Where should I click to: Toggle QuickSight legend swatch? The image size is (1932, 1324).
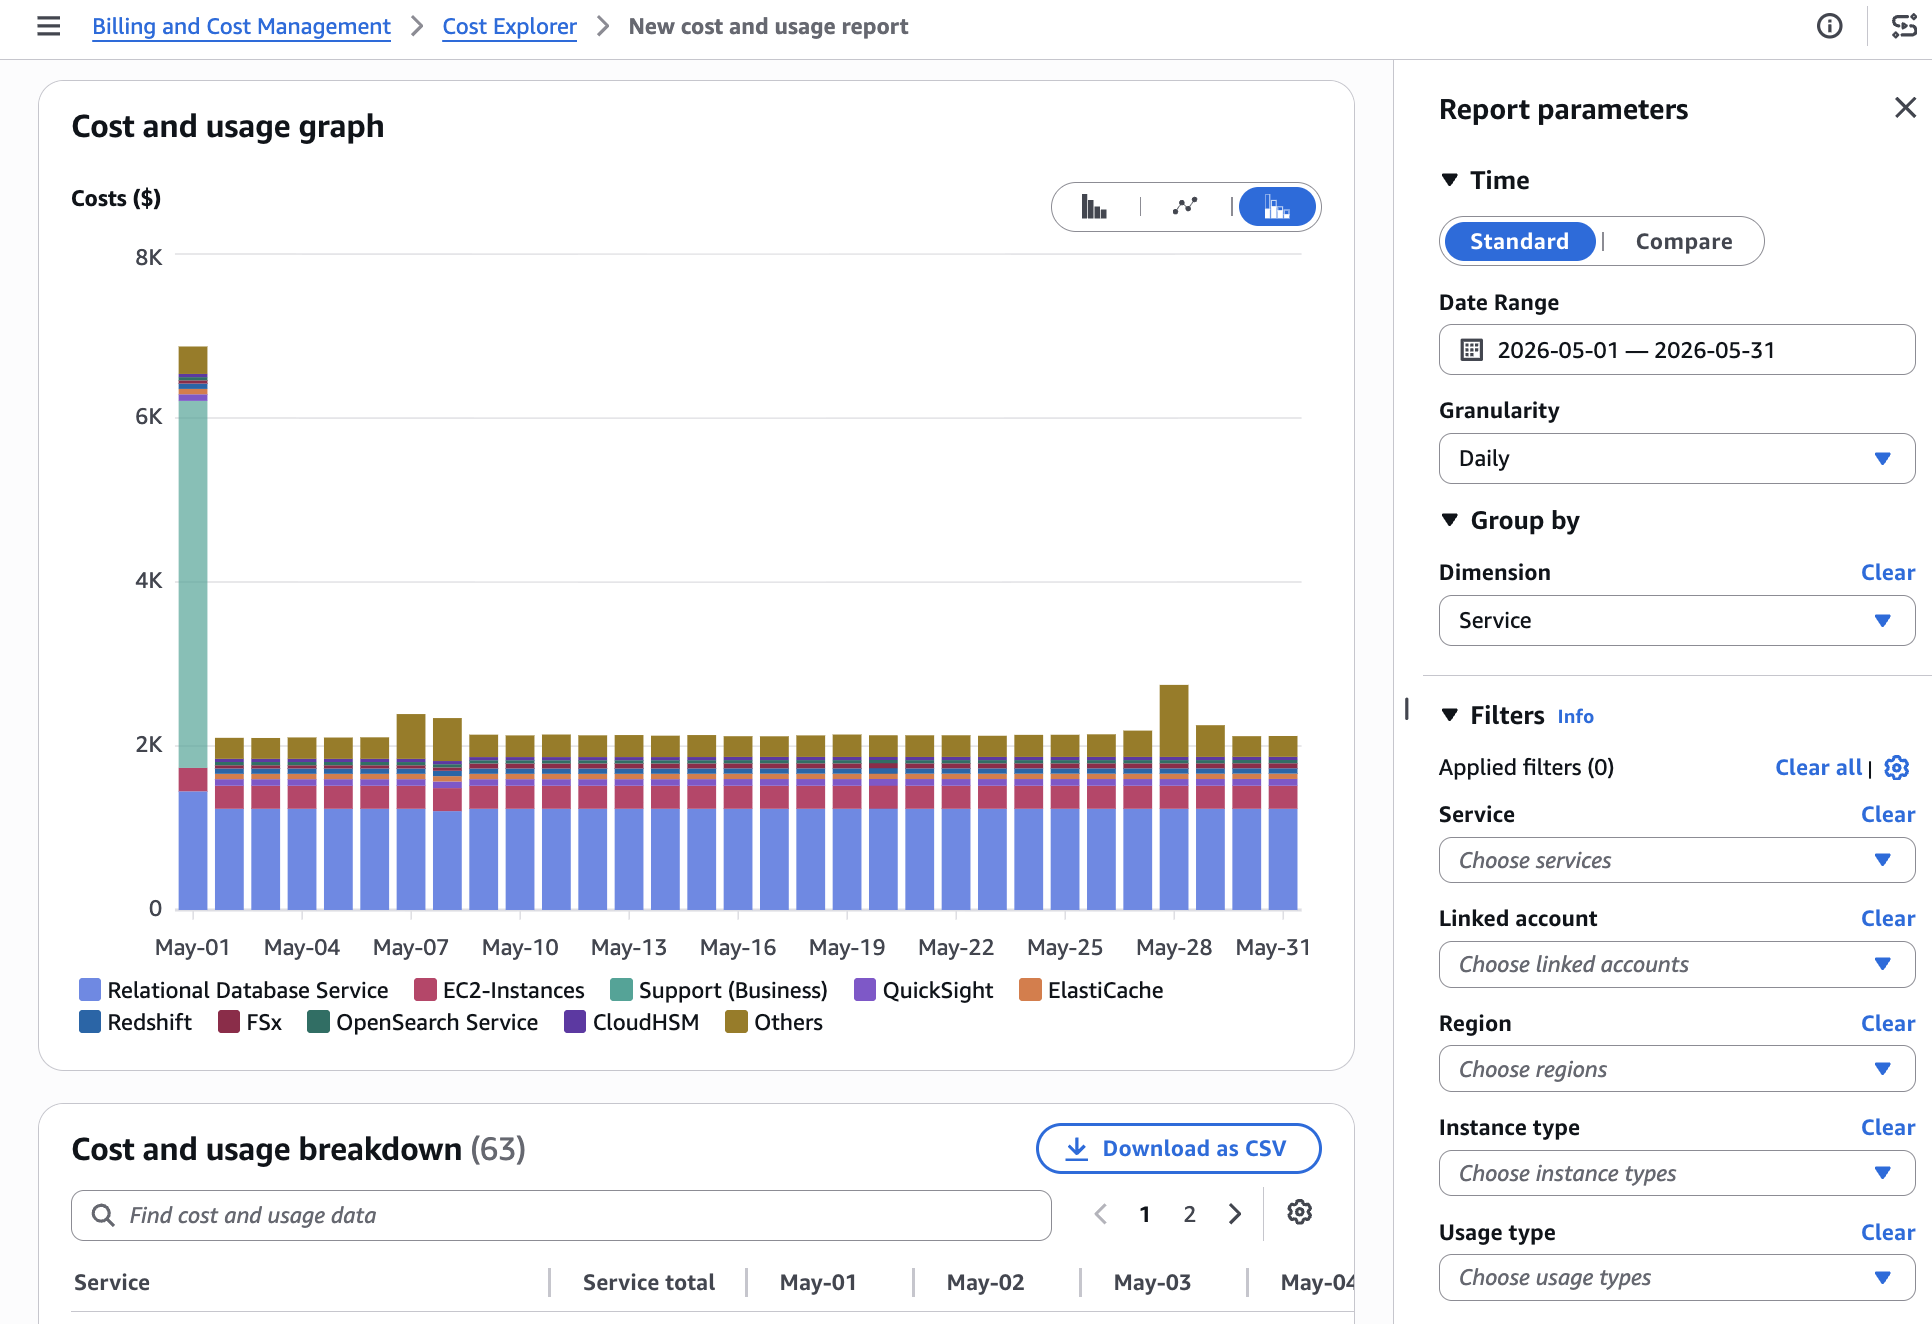pos(865,990)
